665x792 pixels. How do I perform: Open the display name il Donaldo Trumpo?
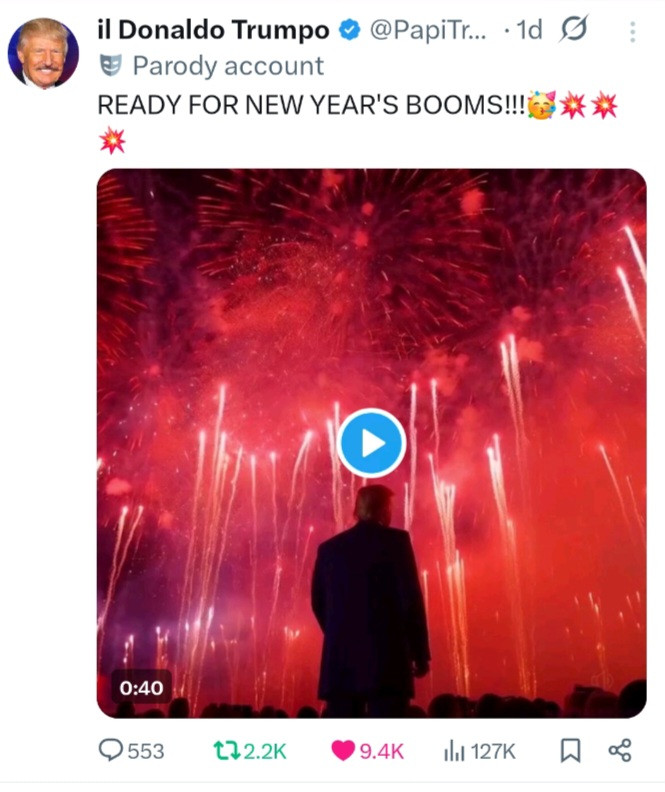[213, 30]
